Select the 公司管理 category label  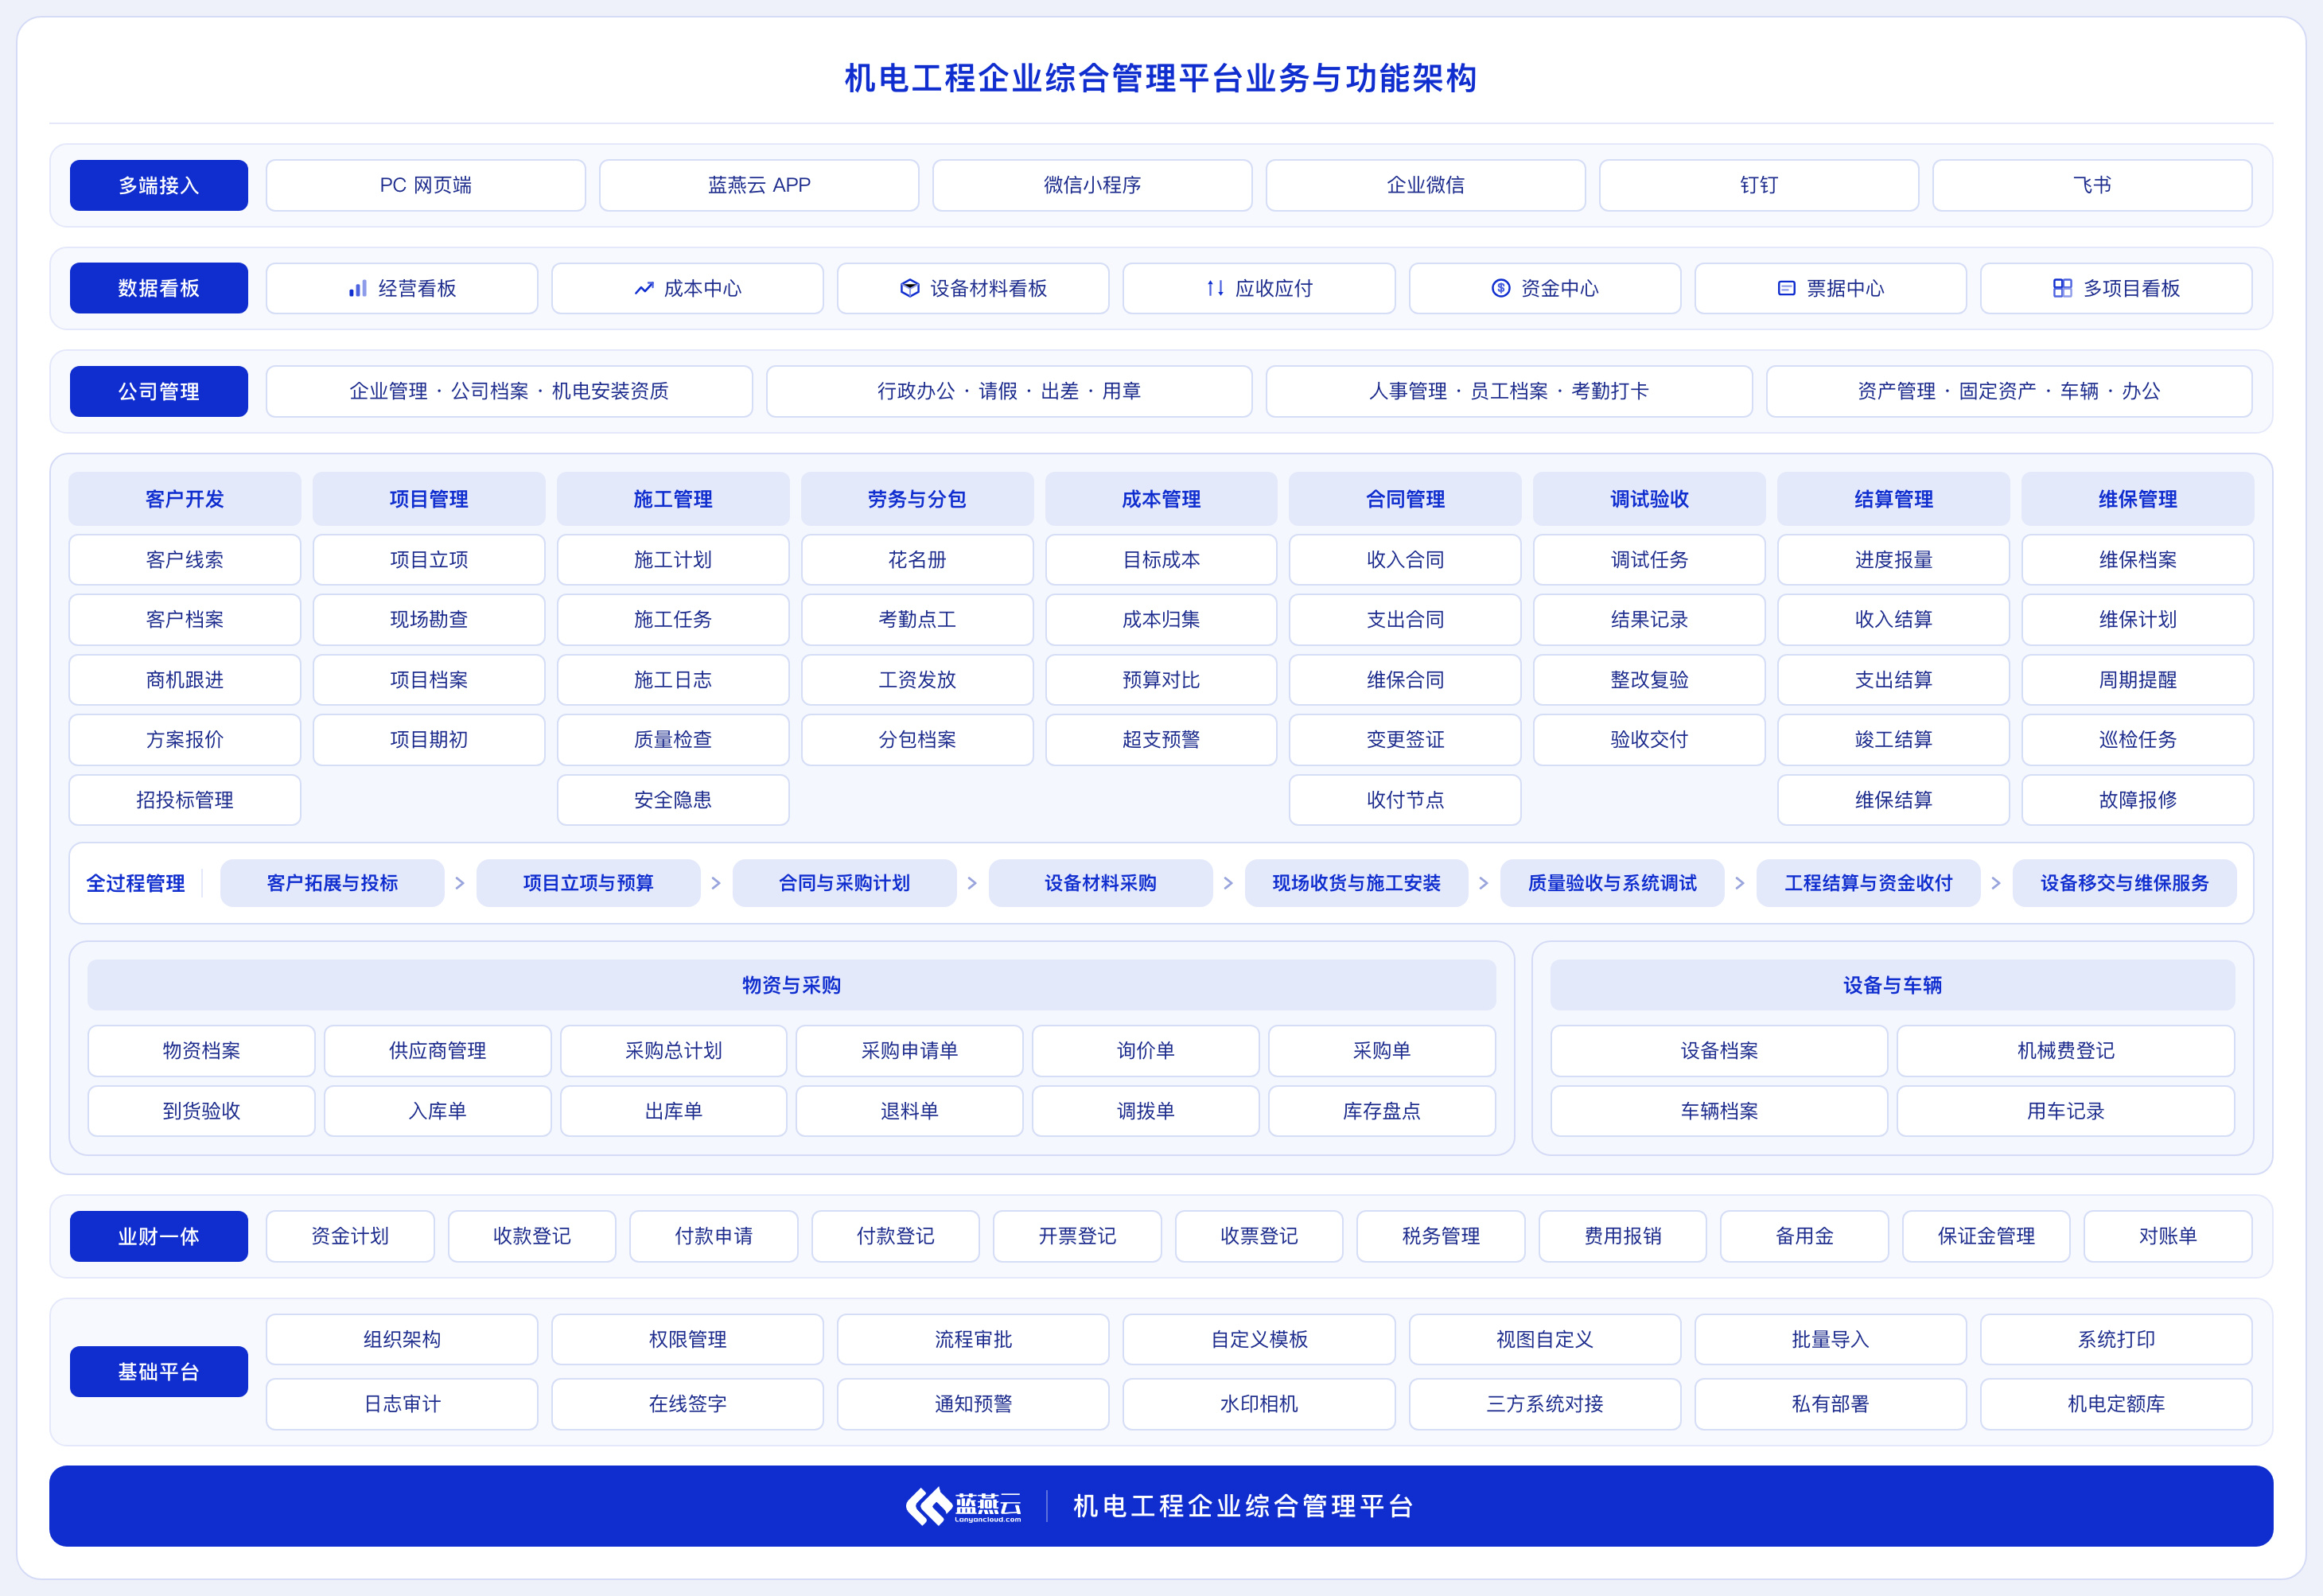tap(159, 391)
